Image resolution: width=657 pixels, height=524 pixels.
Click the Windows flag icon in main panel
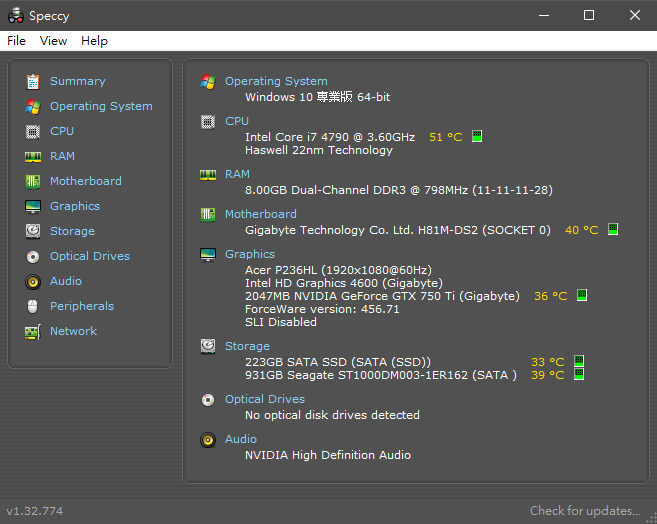(208, 82)
